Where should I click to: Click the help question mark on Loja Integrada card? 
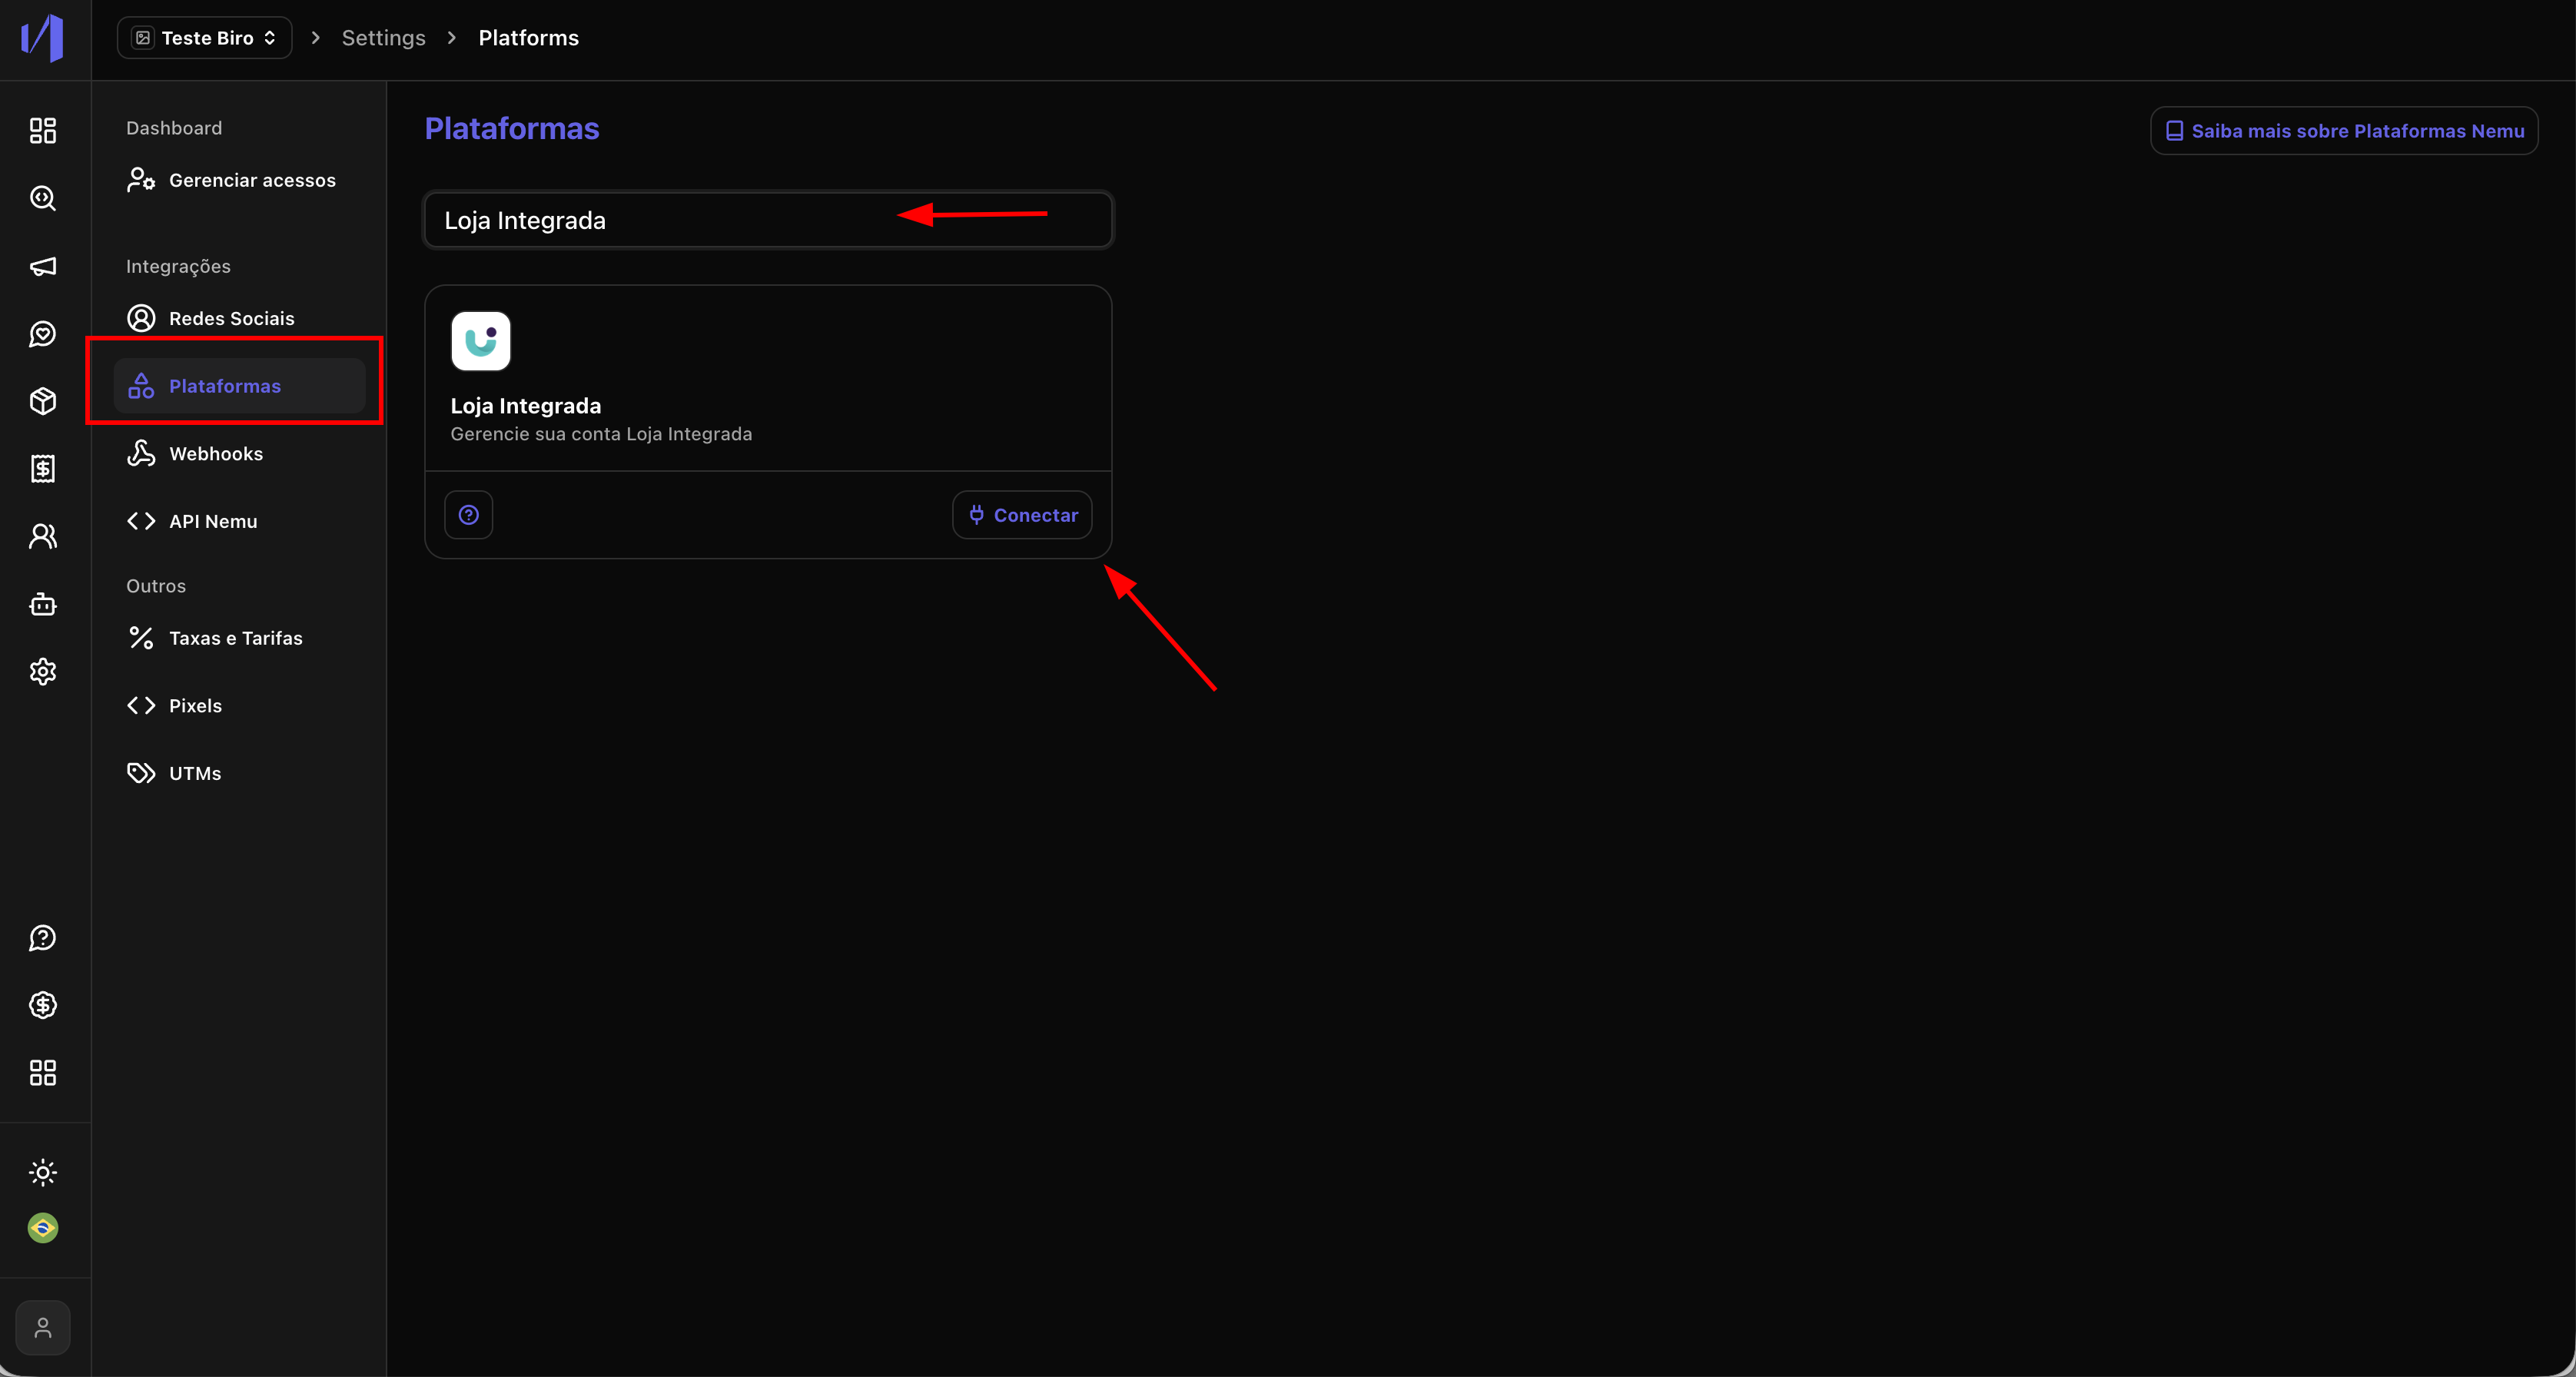tap(468, 515)
